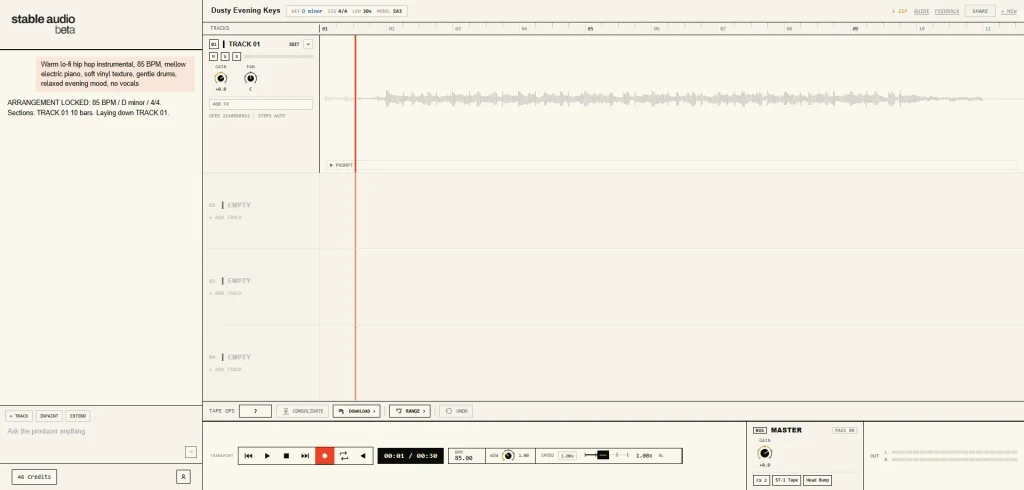Open the tape ops help question mark
The height and width of the screenshot is (490, 1024).
[x=255, y=411]
